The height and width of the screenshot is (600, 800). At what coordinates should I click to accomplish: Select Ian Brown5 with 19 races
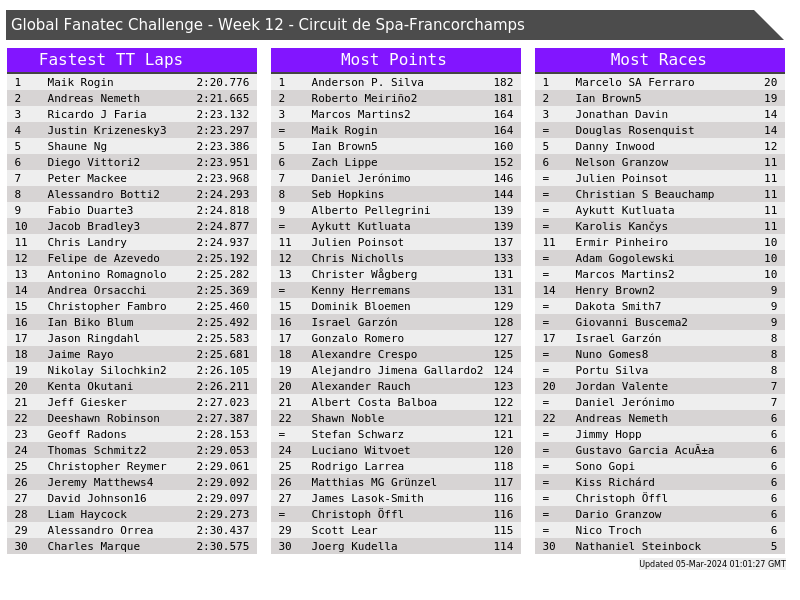click(608, 98)
